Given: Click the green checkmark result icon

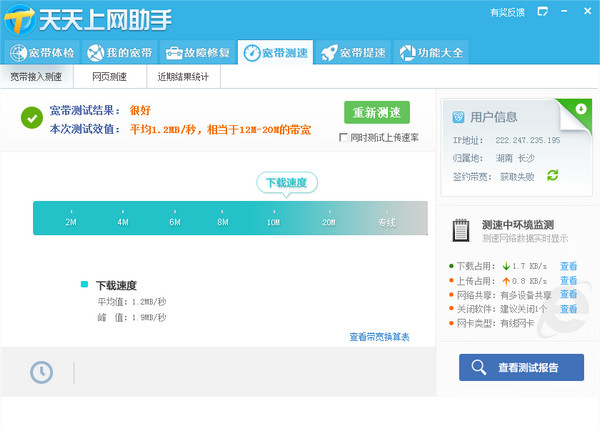Looking at the screenshot, I should [31, 118].
